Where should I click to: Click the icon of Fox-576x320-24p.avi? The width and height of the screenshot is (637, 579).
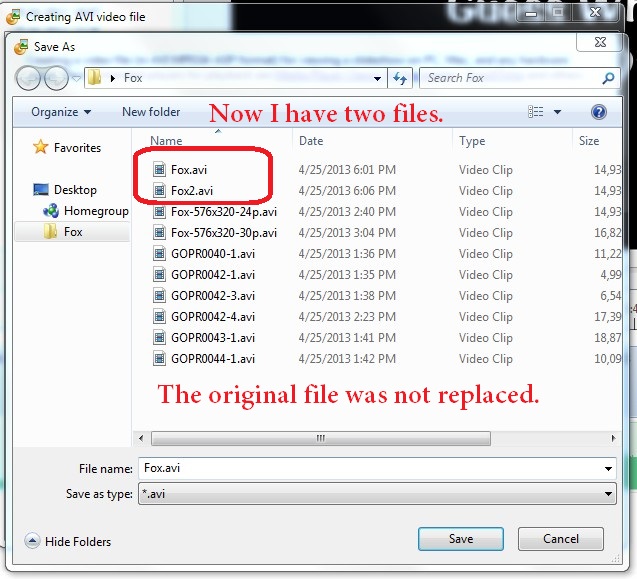pyautogui.click(x=159, y=211)
